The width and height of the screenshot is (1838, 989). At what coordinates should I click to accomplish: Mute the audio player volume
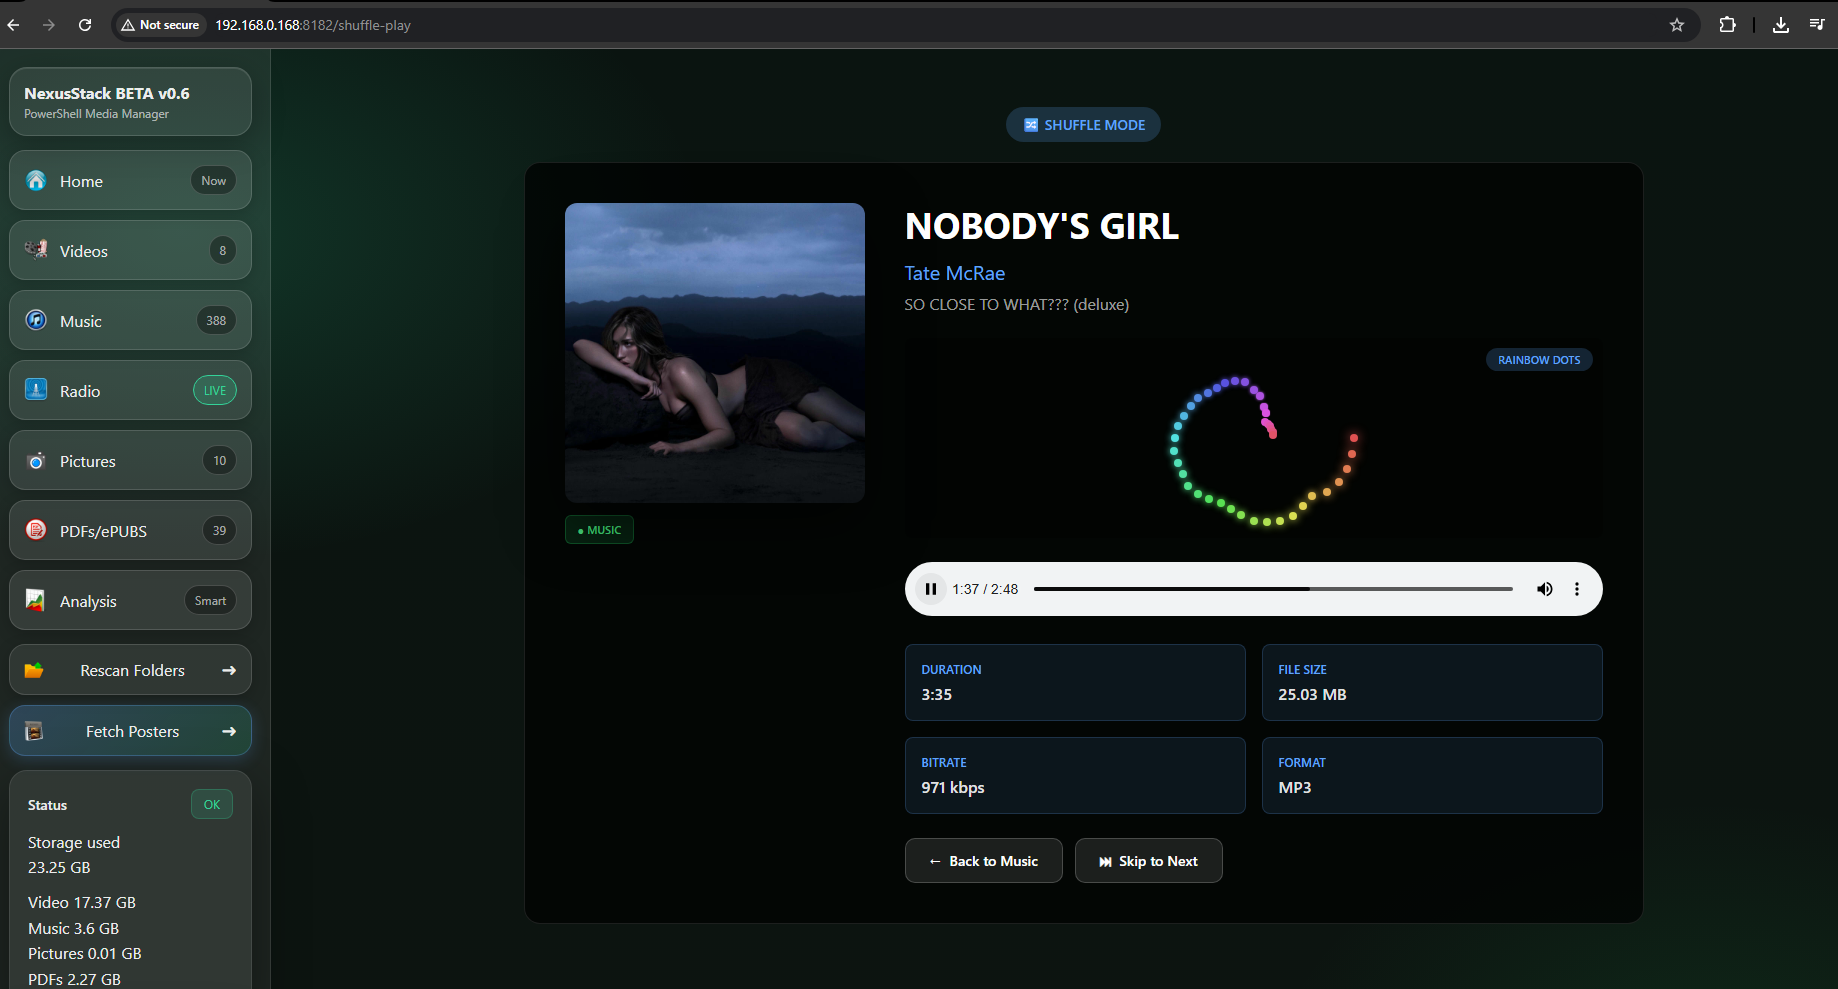tap(1544, 589)
